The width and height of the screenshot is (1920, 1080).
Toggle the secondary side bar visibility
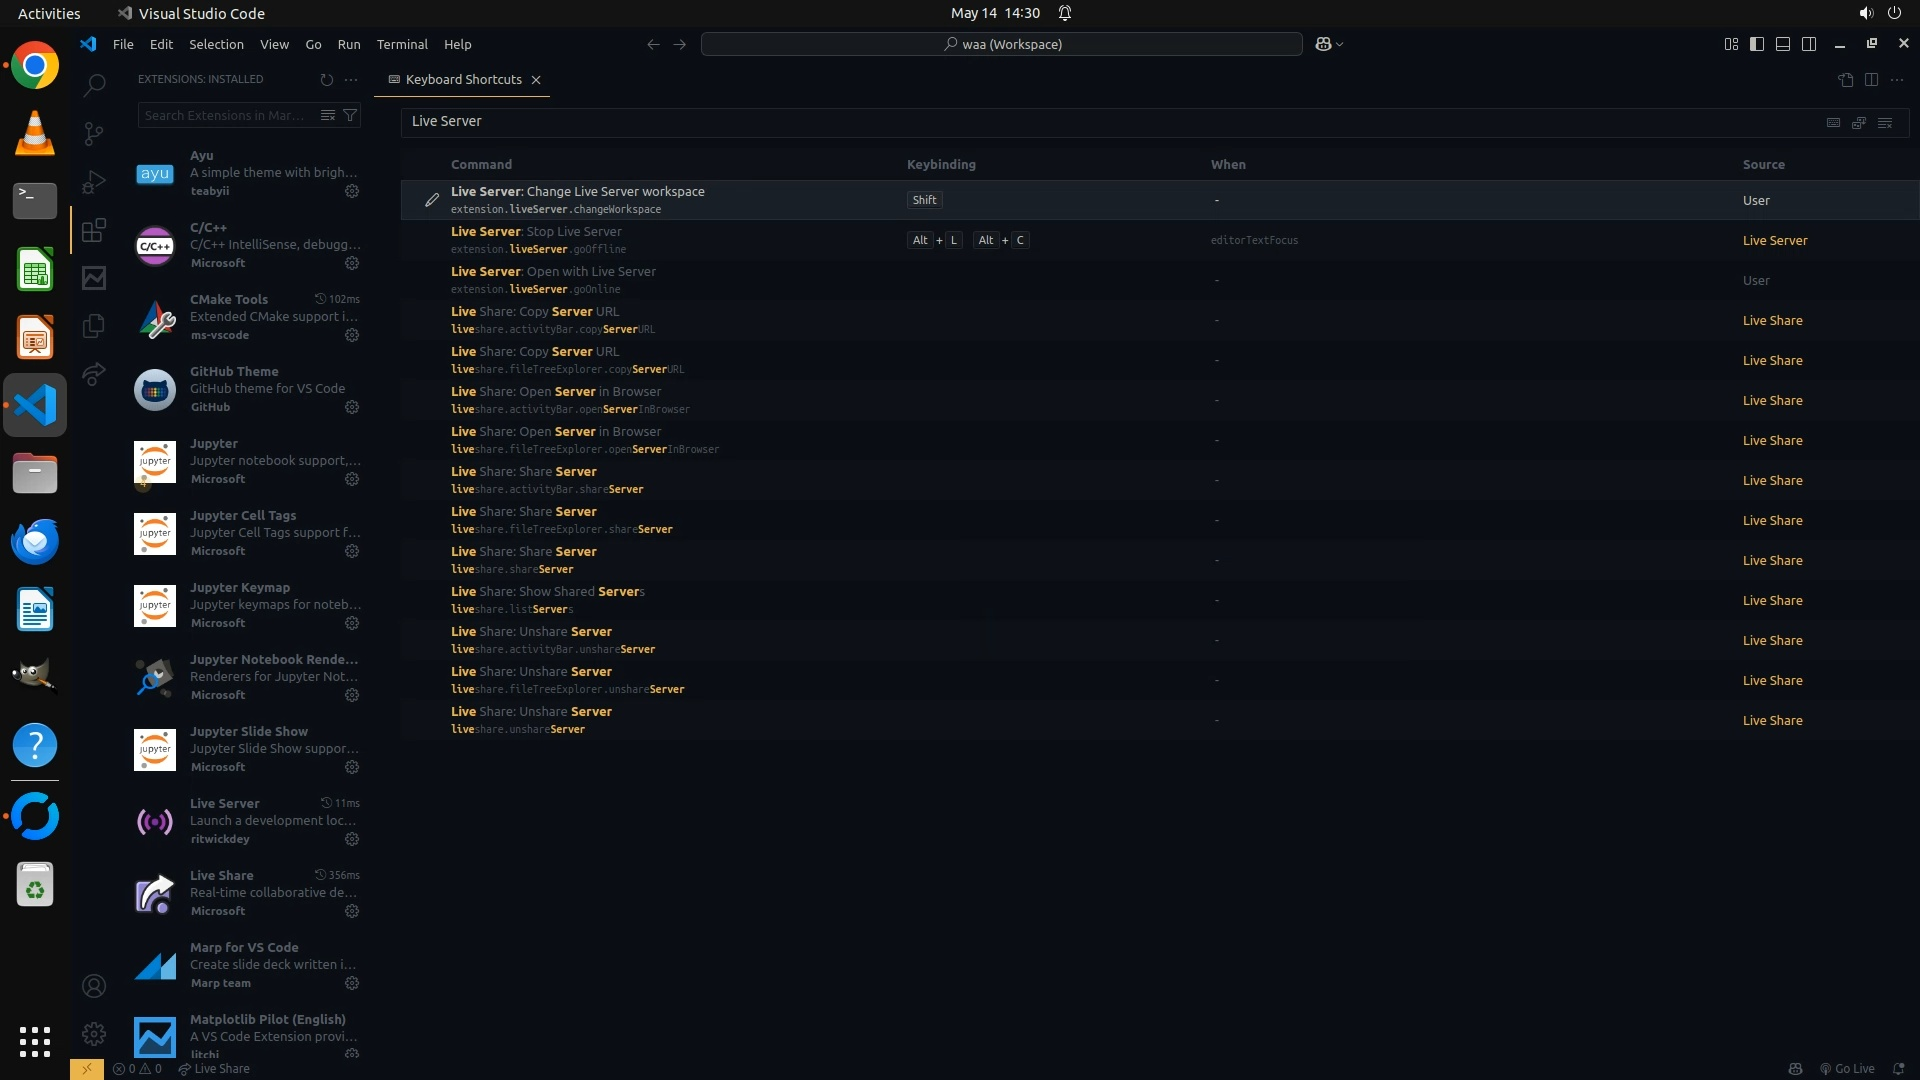[1809, 44]
